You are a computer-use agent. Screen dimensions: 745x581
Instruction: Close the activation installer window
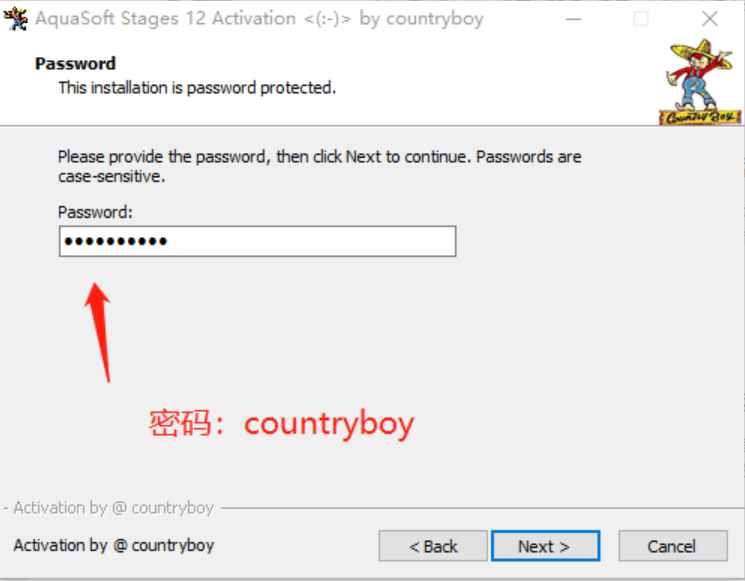point(710,19)
